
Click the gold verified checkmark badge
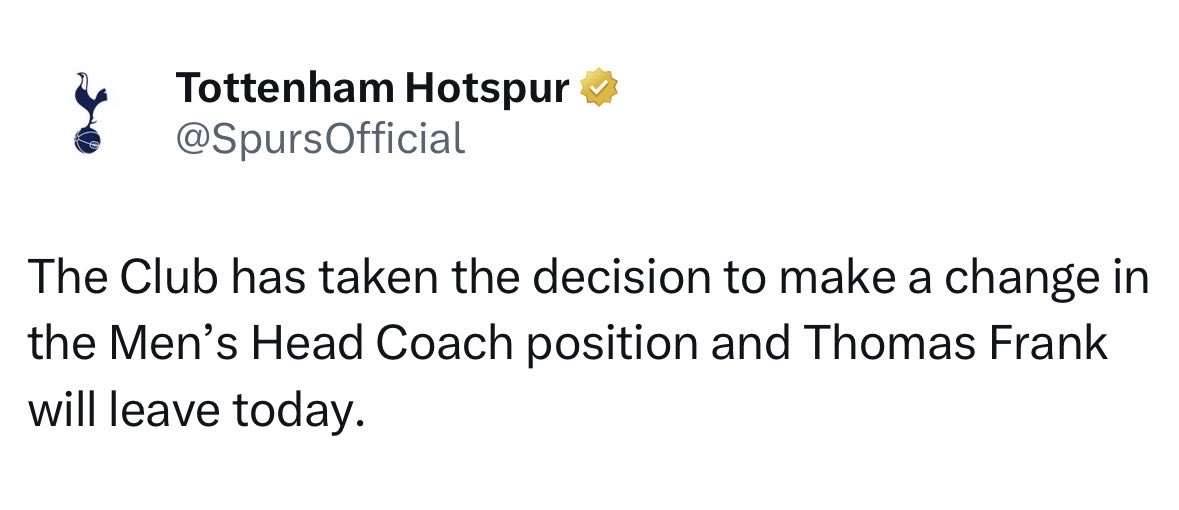(x=599, y=87)
